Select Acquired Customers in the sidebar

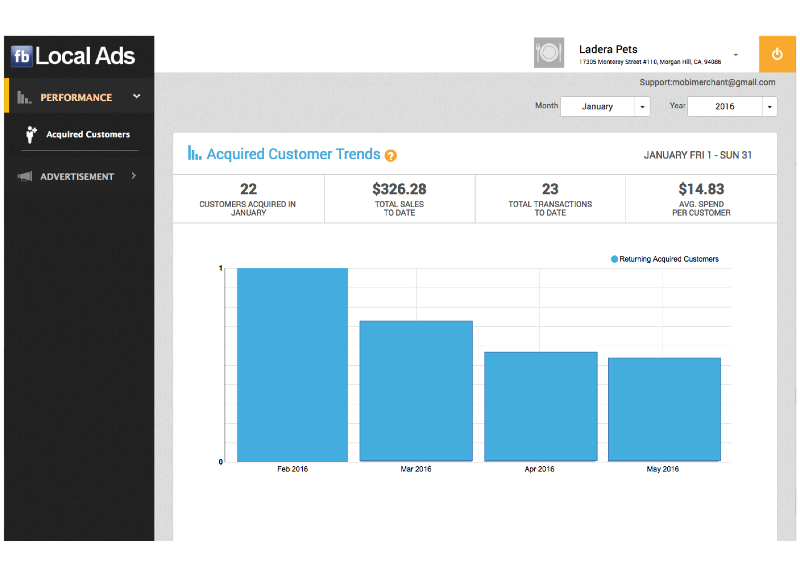(87, 134)
